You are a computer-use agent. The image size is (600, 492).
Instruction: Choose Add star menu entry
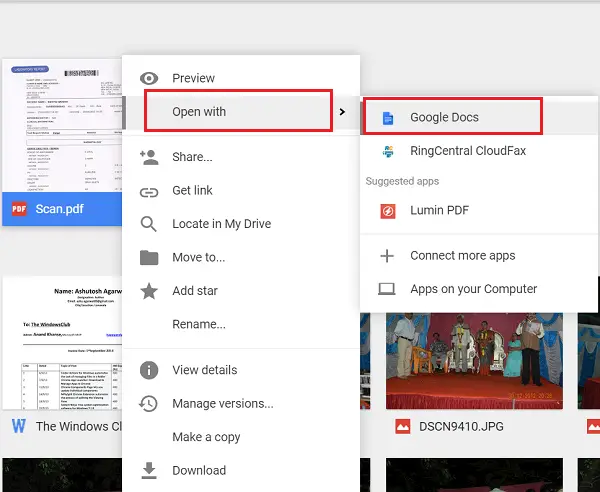241,291
